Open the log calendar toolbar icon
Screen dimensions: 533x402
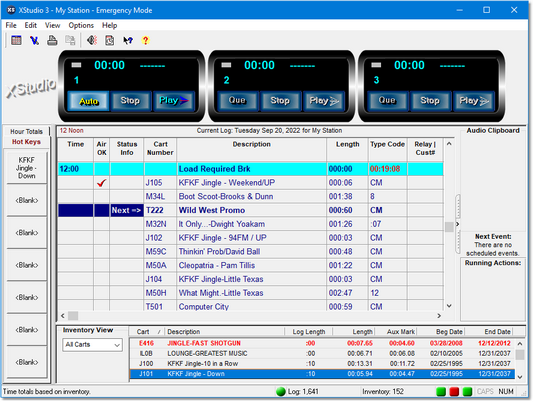tap(16, 40)
